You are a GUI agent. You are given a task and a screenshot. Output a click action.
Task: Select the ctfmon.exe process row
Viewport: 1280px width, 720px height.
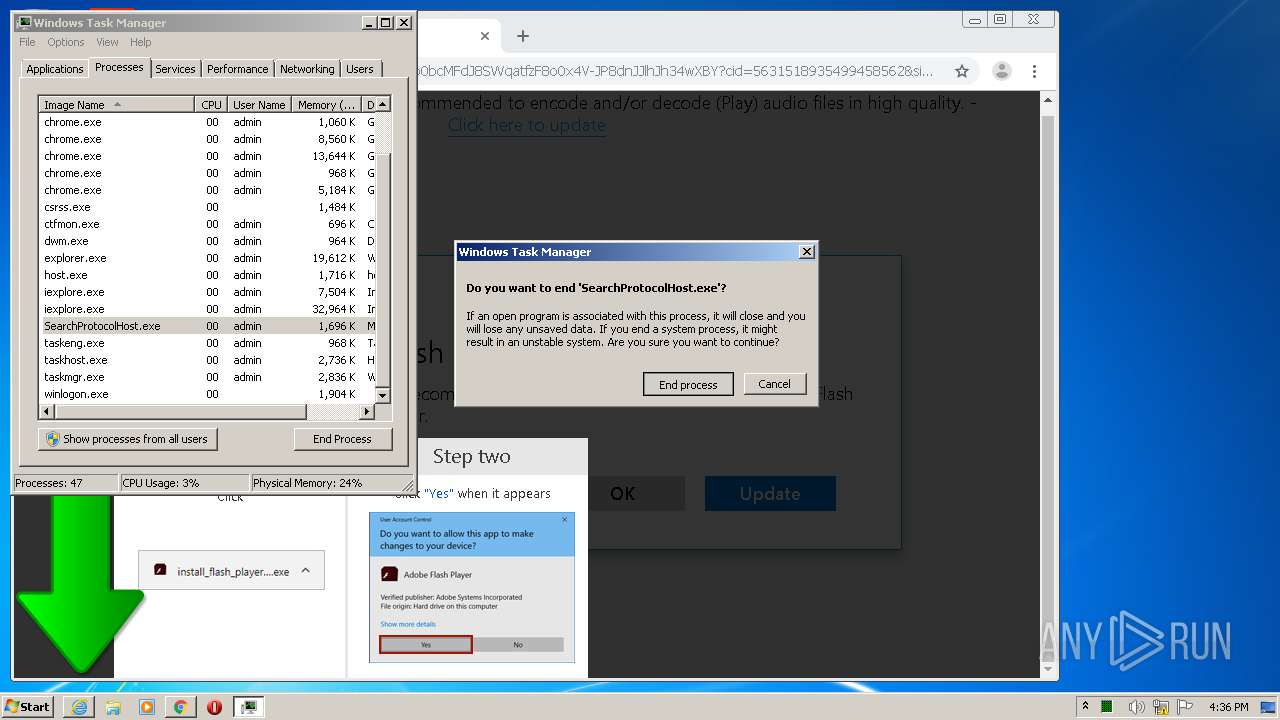[207, 224]
